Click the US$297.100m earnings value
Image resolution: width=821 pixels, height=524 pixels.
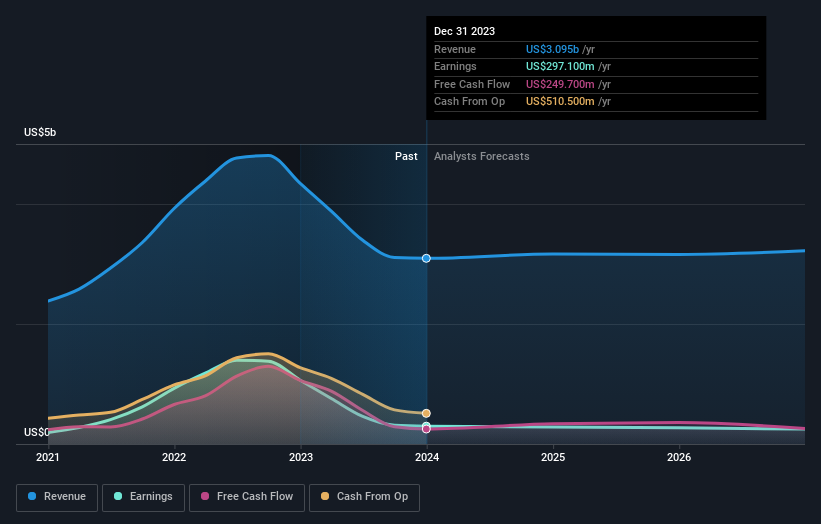point(560,66)
